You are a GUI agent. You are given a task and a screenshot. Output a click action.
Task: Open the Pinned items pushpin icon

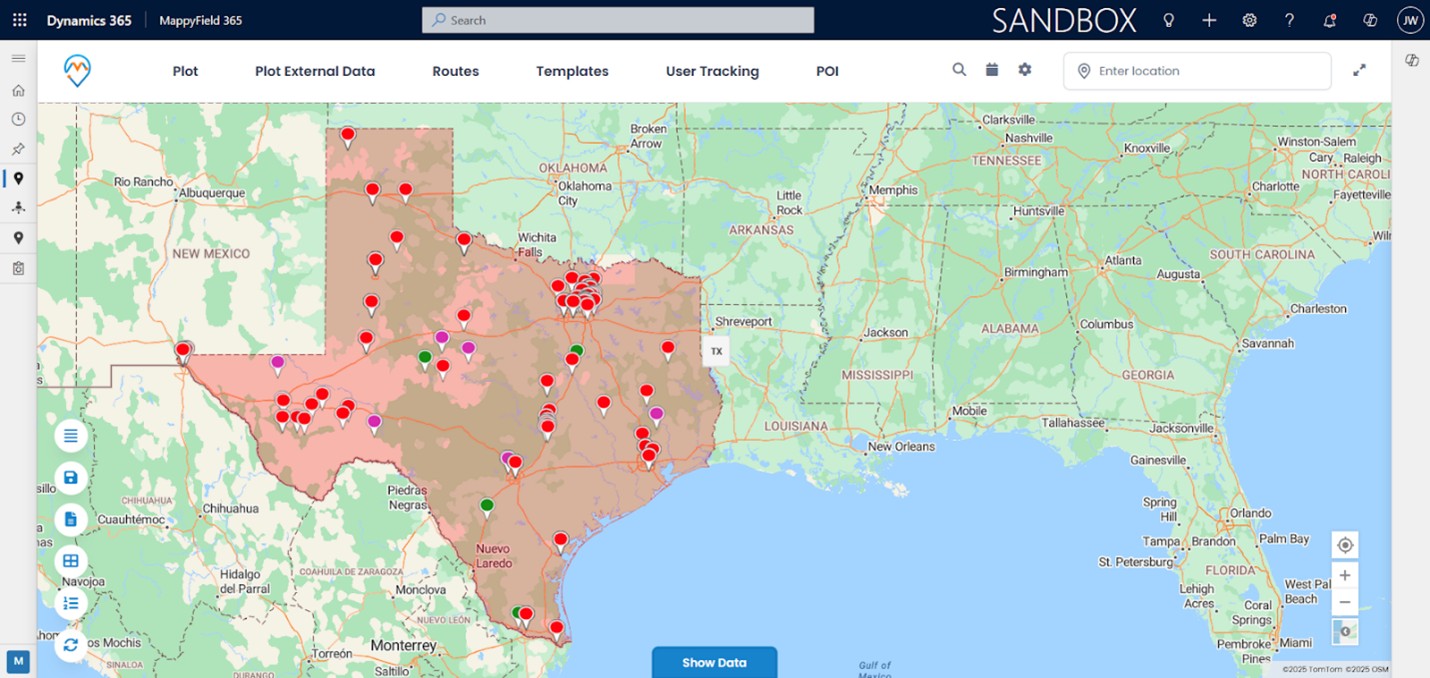(18, 149)
